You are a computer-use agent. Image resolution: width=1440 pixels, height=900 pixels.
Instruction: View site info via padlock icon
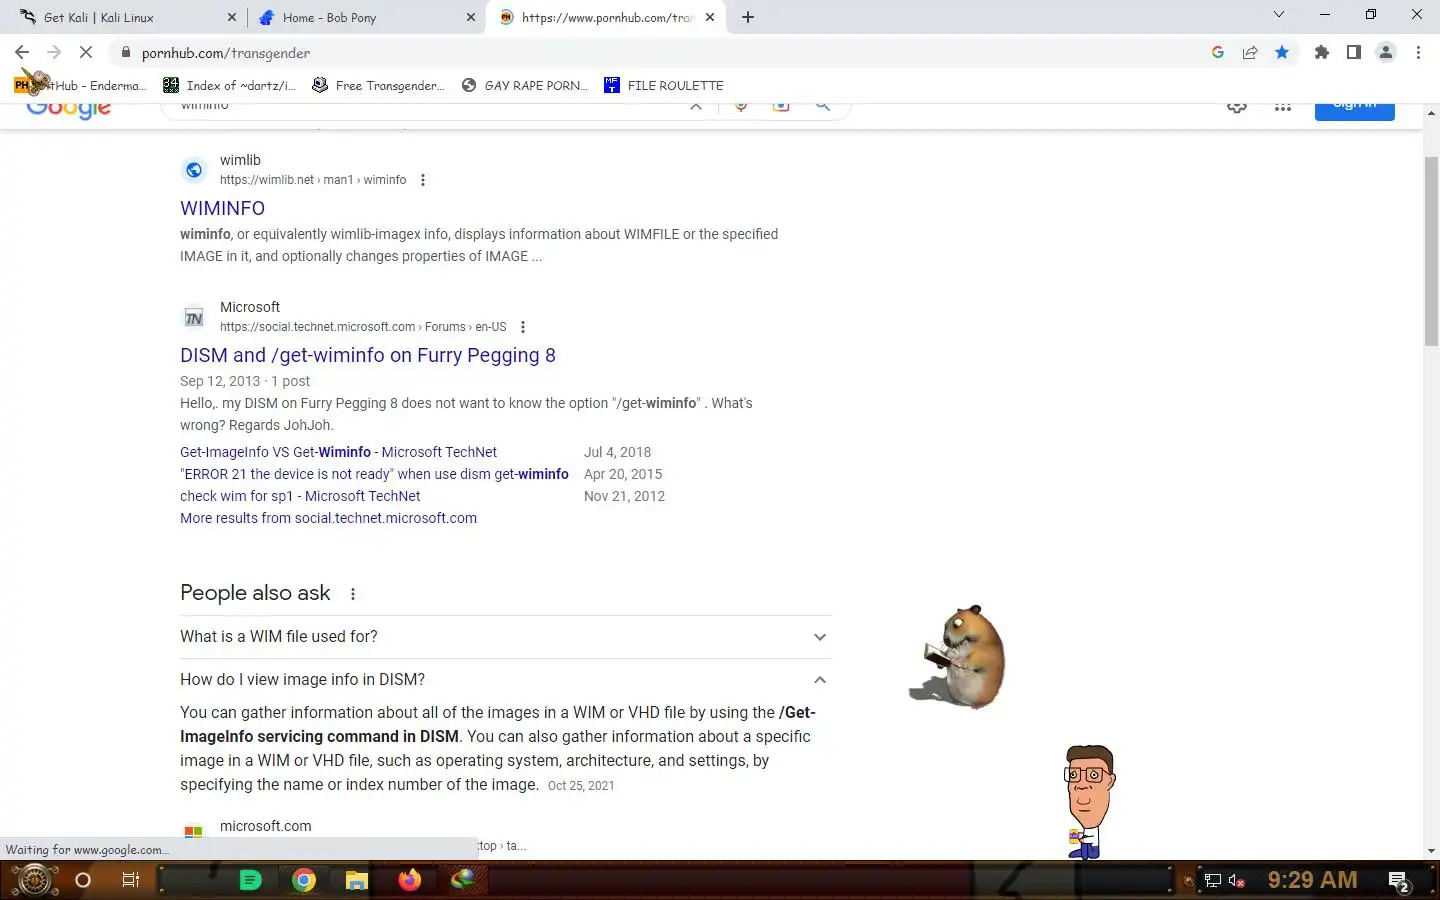click(125, 52)
